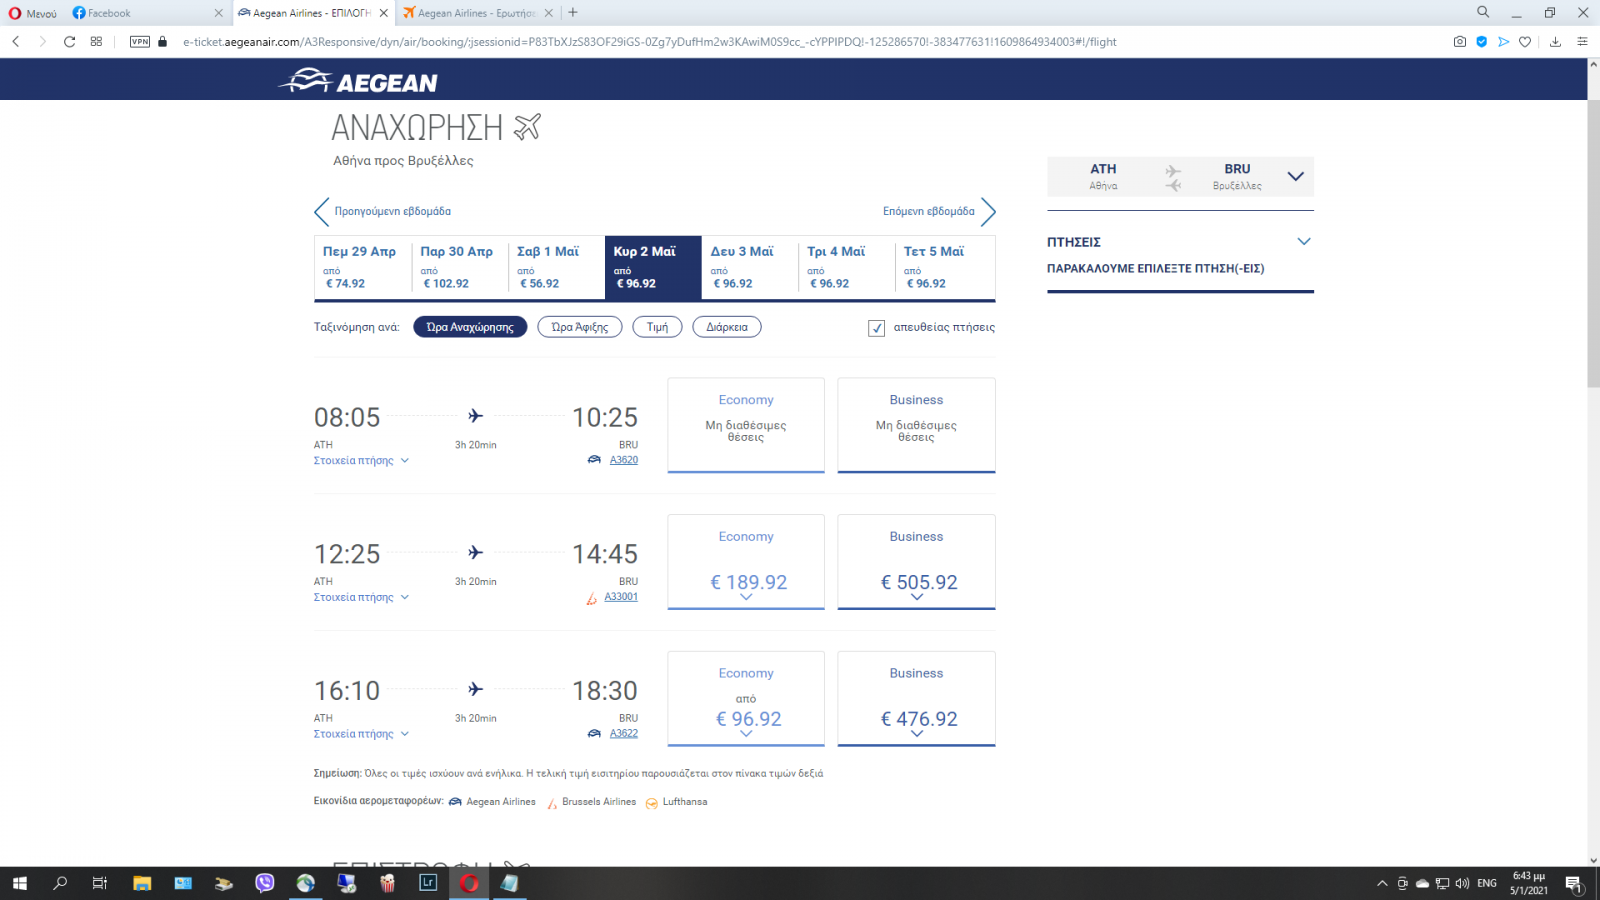Expand the ΠΤΗΣΕΙΣ summary section
The image size is (1600, 900).
pos(1303,242)
